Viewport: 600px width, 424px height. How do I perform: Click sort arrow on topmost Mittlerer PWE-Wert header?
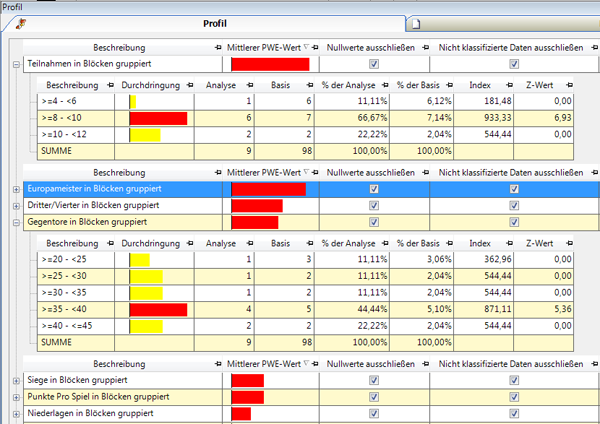click(x=308, y=47)
